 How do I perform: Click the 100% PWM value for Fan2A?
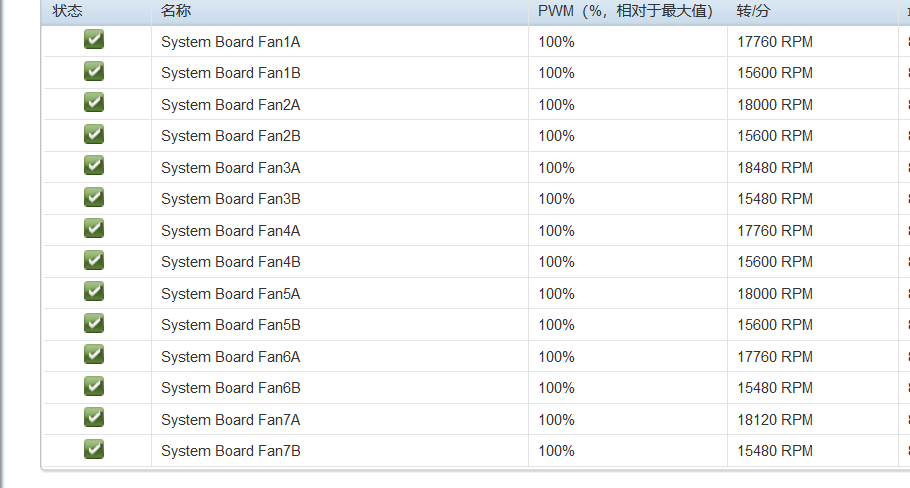[557, 105]
